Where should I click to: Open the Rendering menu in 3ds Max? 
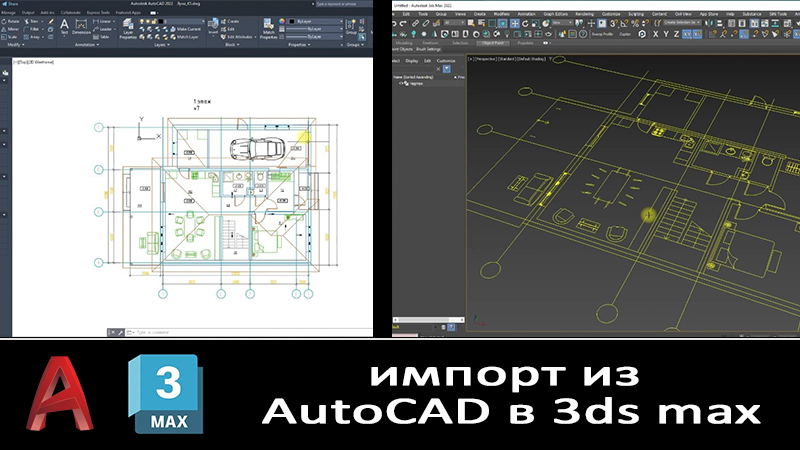[x=585, y=14]
